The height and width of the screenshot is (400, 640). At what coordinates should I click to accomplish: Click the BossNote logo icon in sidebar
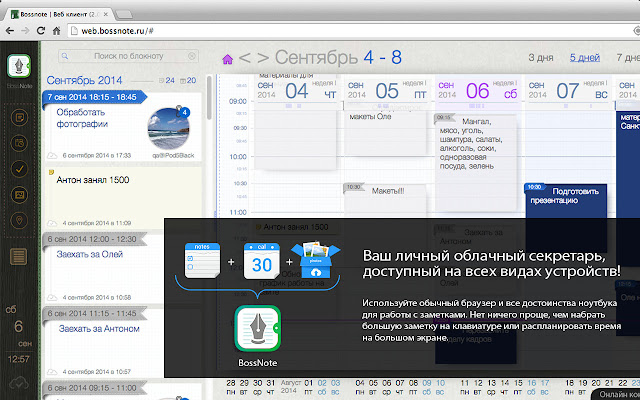pos(19,66)
